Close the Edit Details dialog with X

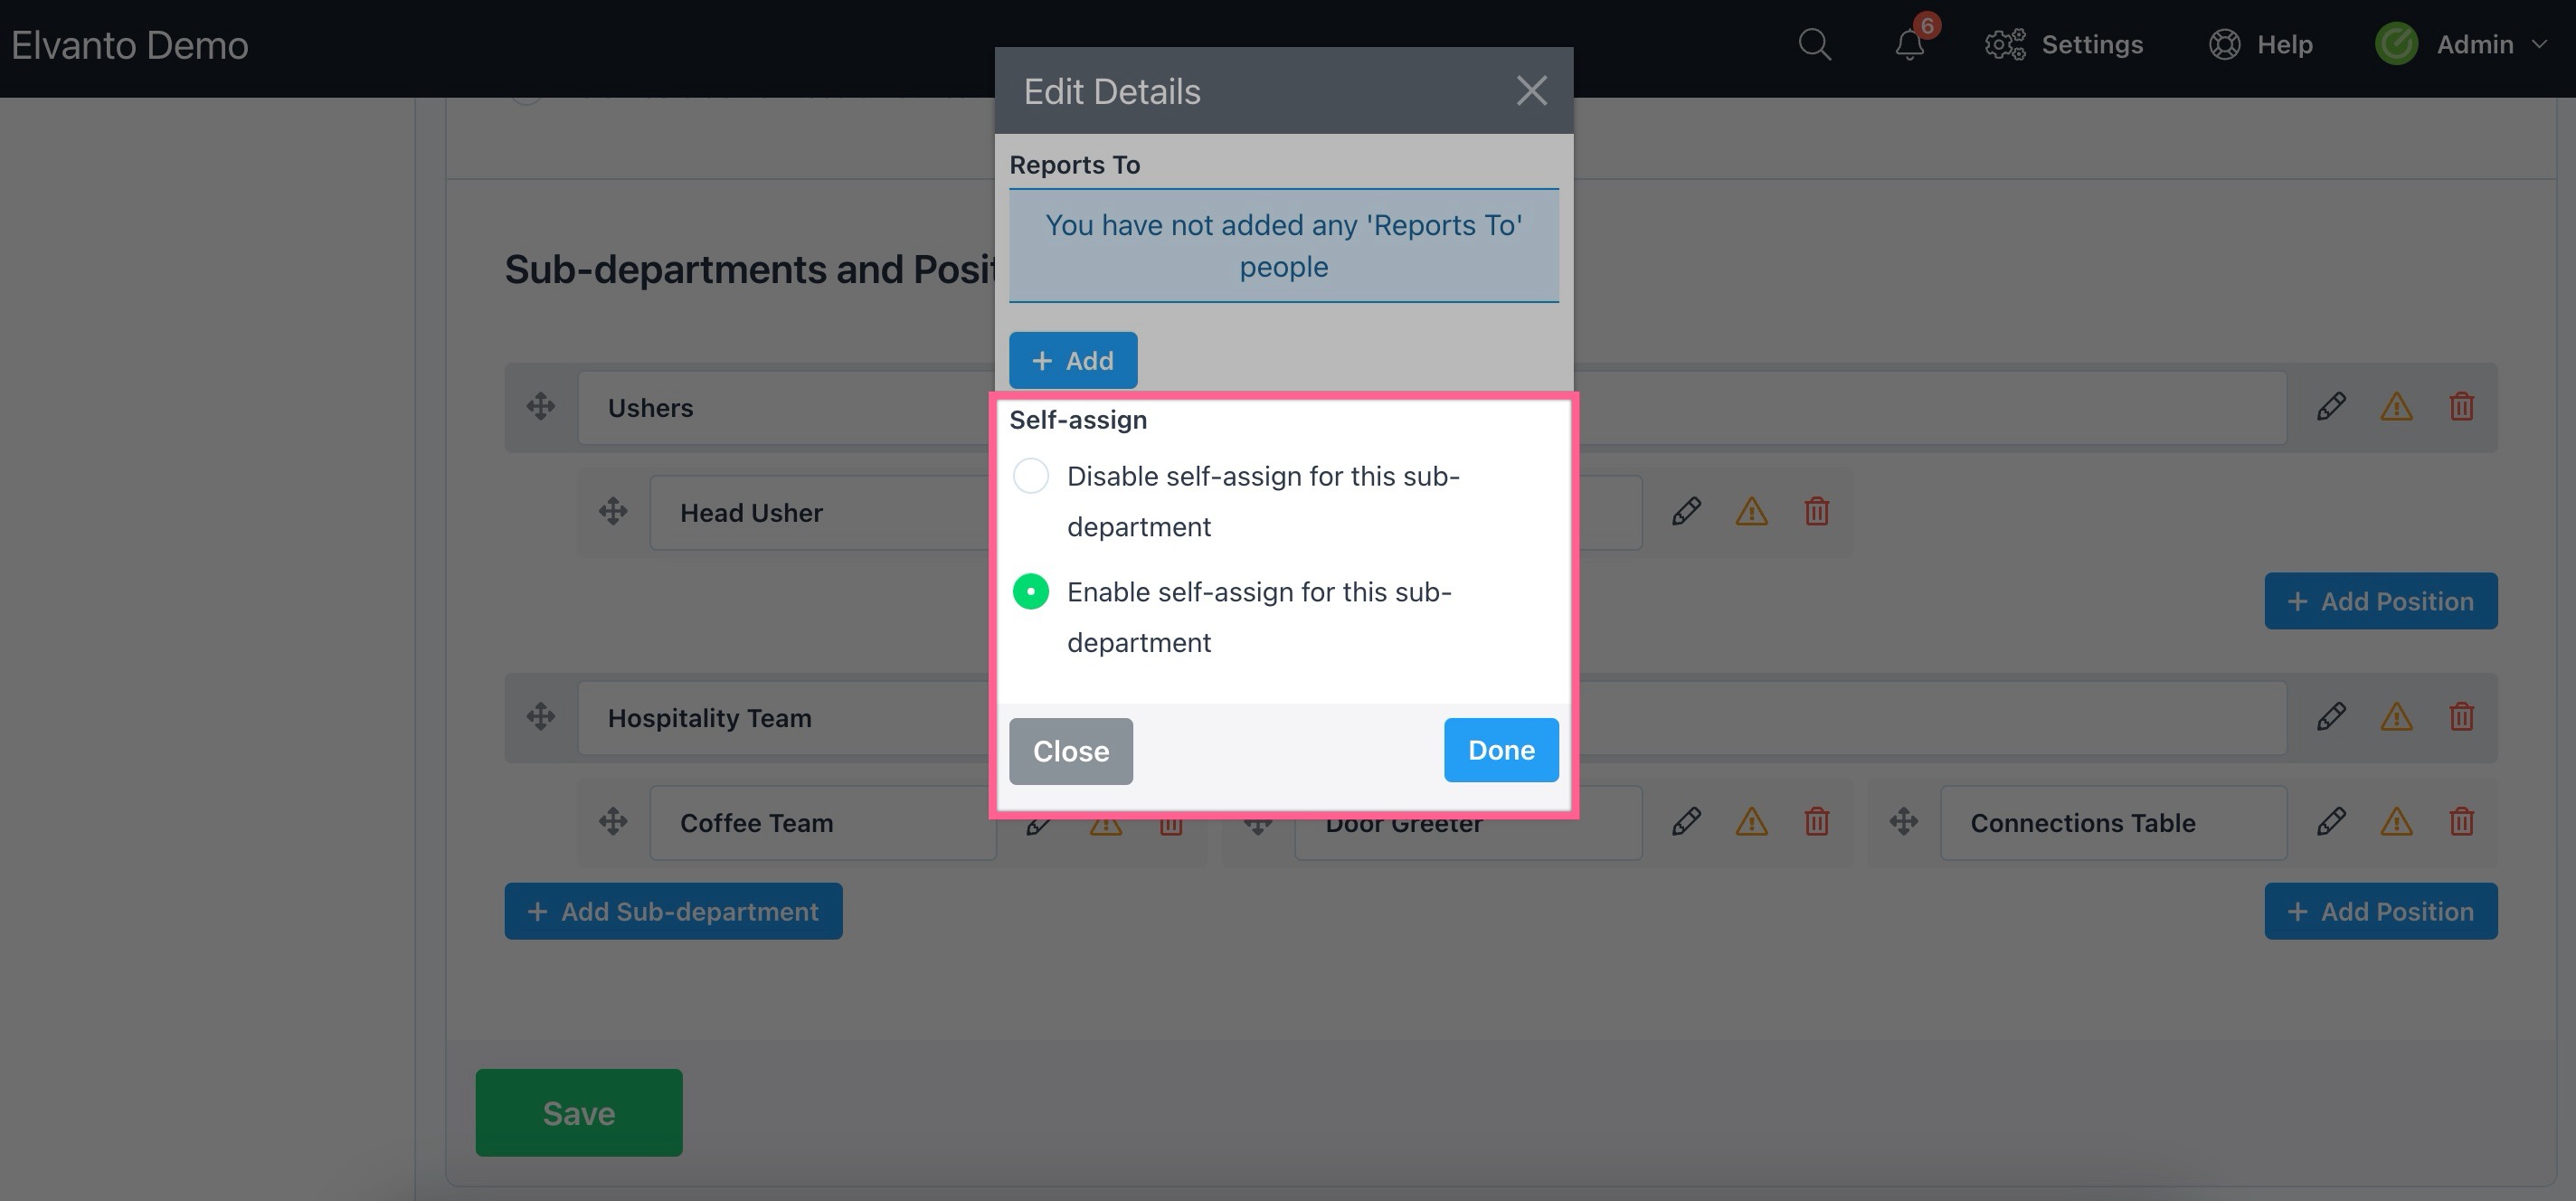[x=1531, y=91]
